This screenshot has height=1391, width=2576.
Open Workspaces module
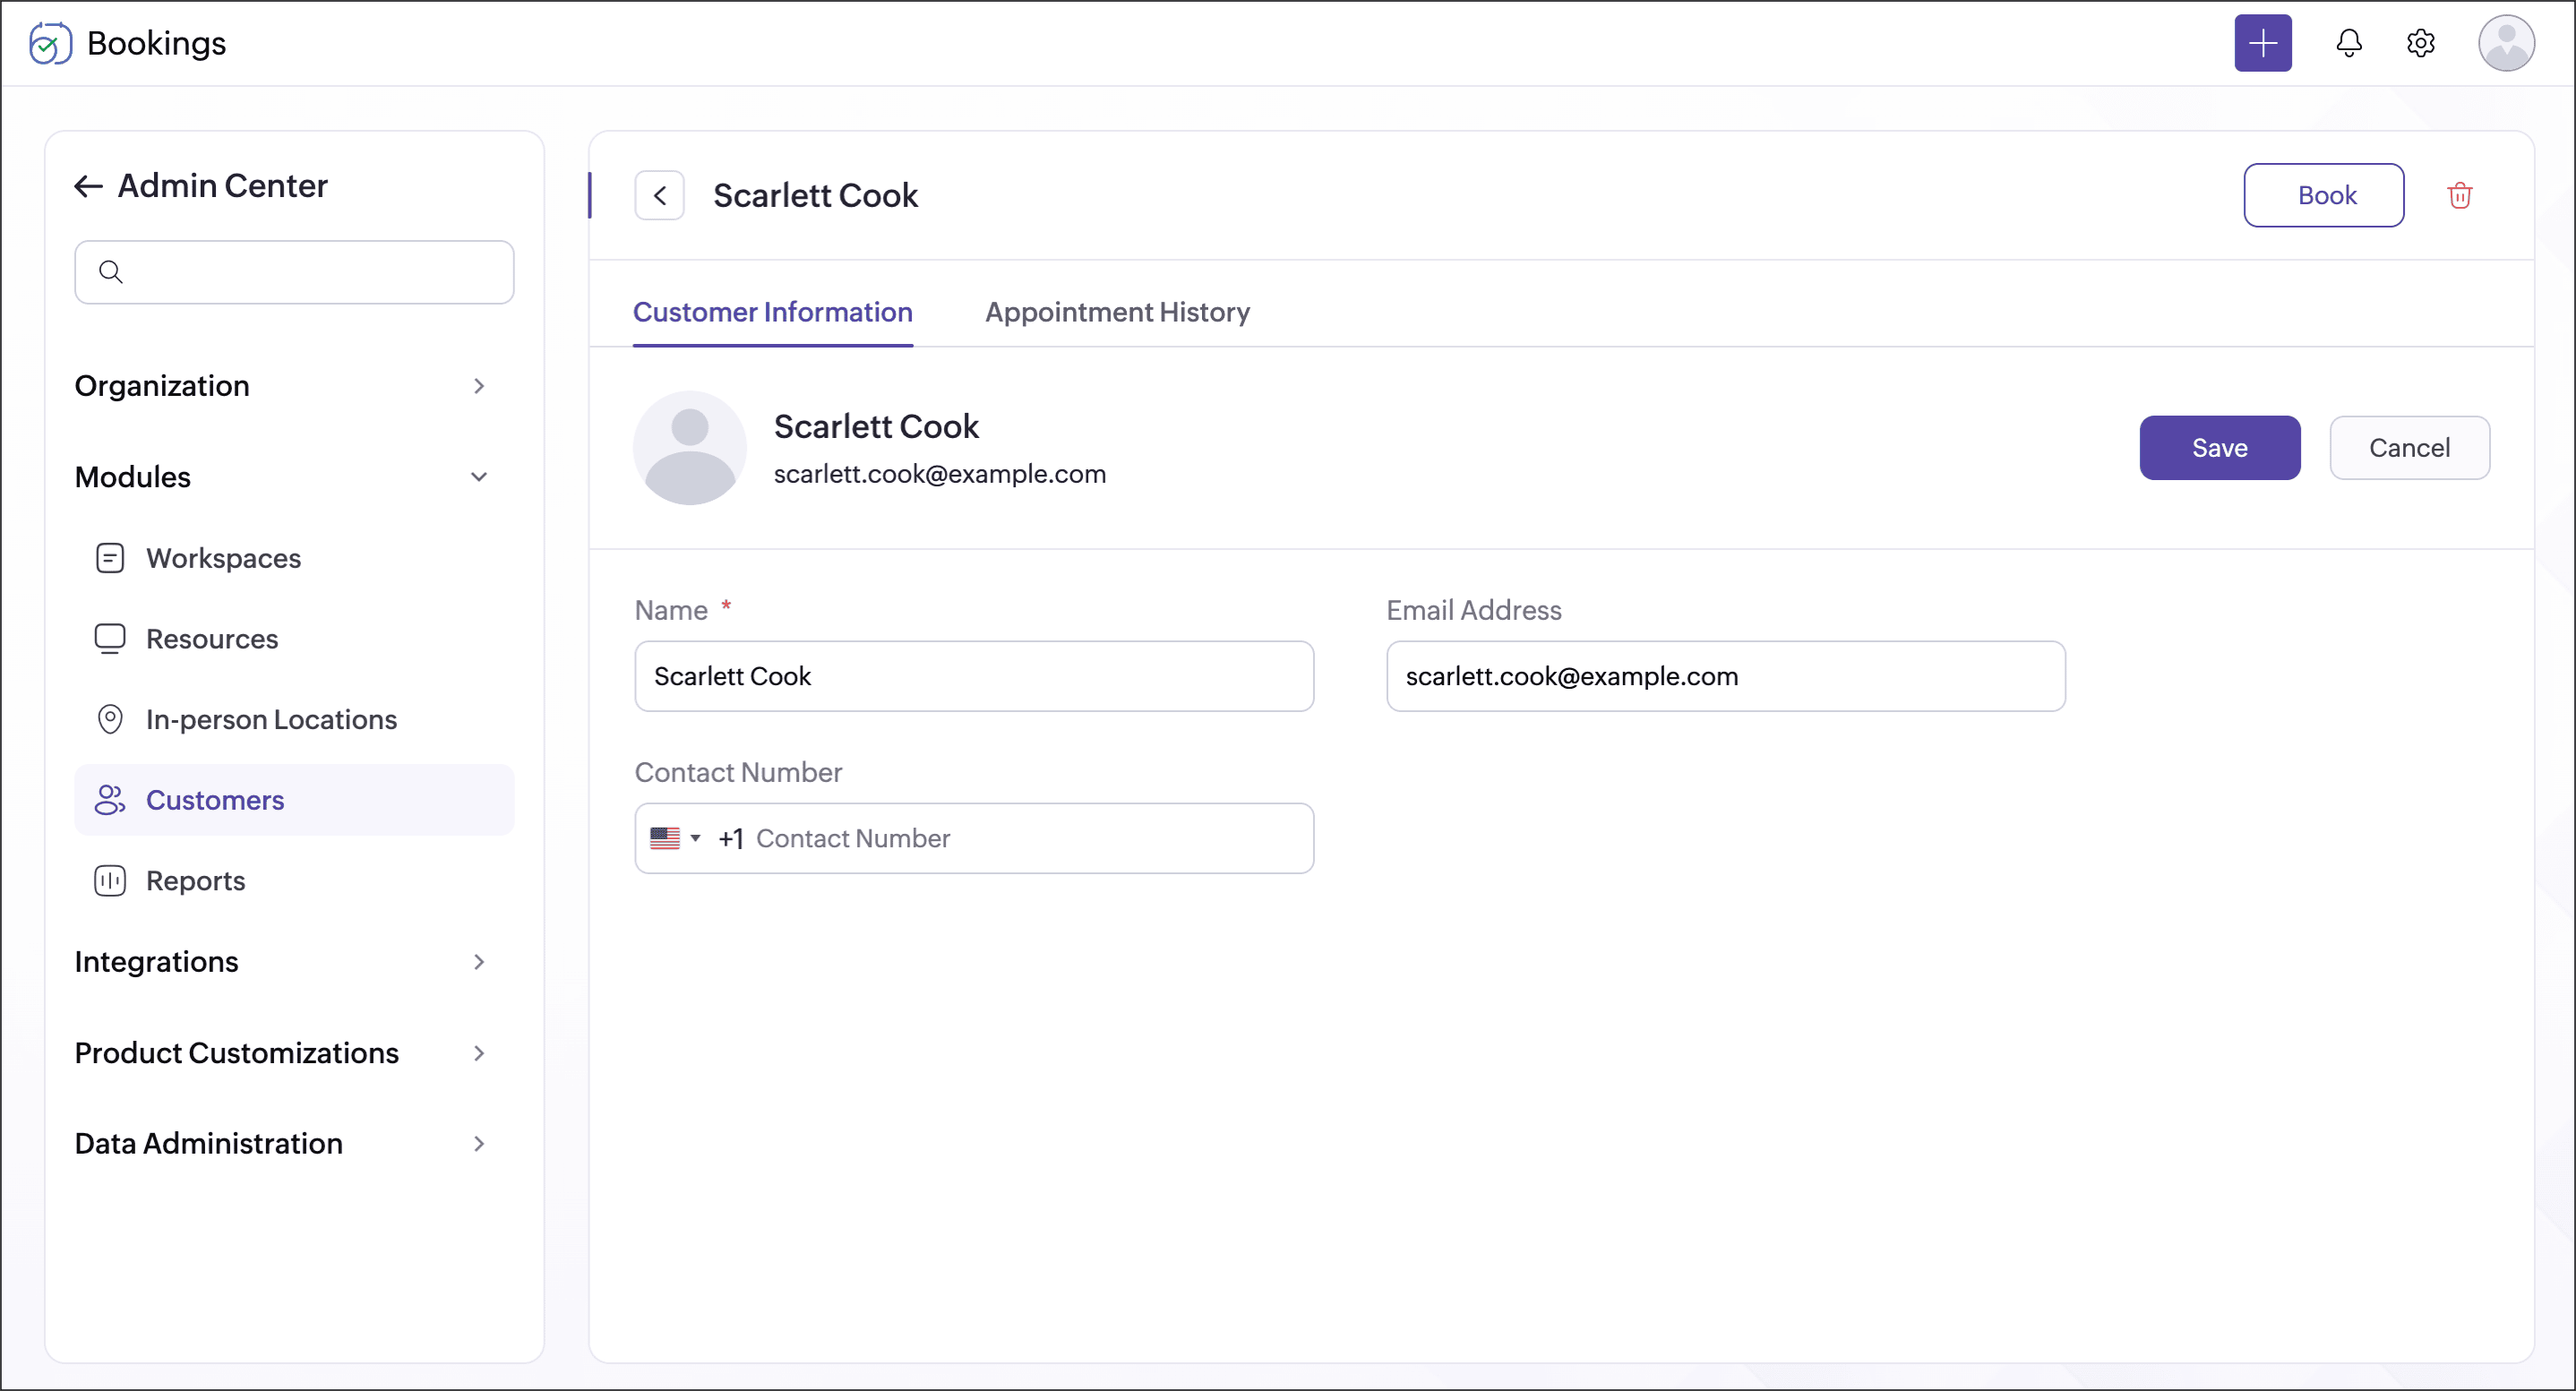pyautogui.click(x=294, y=558)
